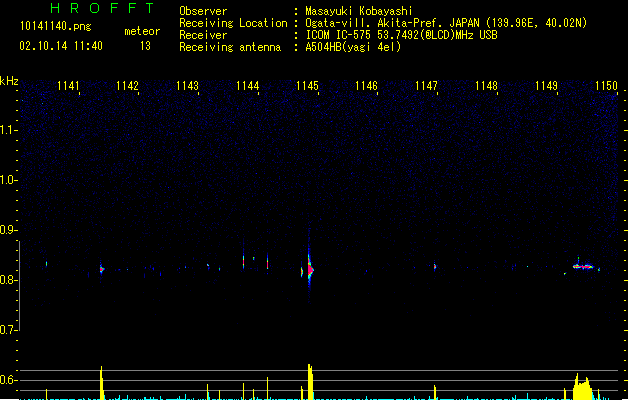Click the meteor echo near 1147

pyautogui.click(x=434, y=266)
